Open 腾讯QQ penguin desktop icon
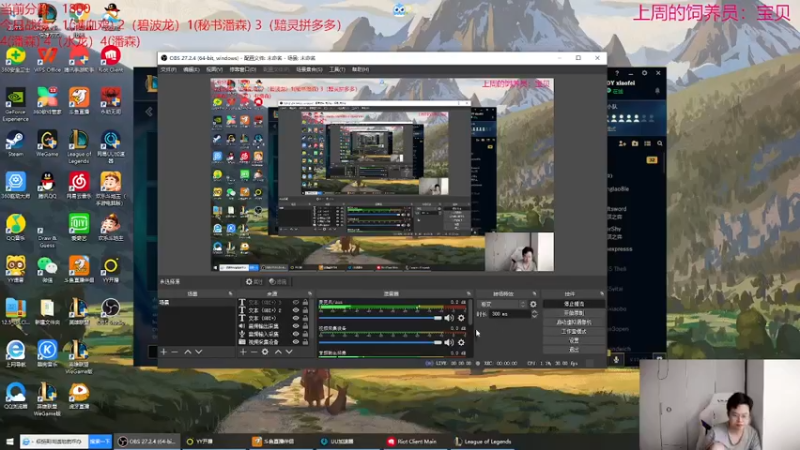The image size is (800, 450). (x=47, y=186)
